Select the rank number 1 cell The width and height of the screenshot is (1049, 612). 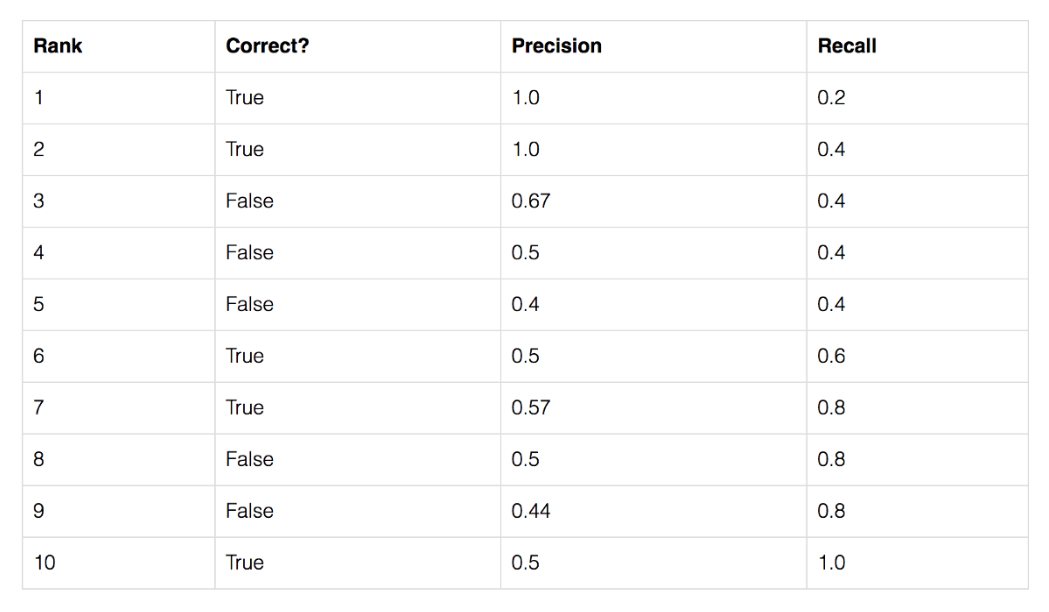coord(38,98)
